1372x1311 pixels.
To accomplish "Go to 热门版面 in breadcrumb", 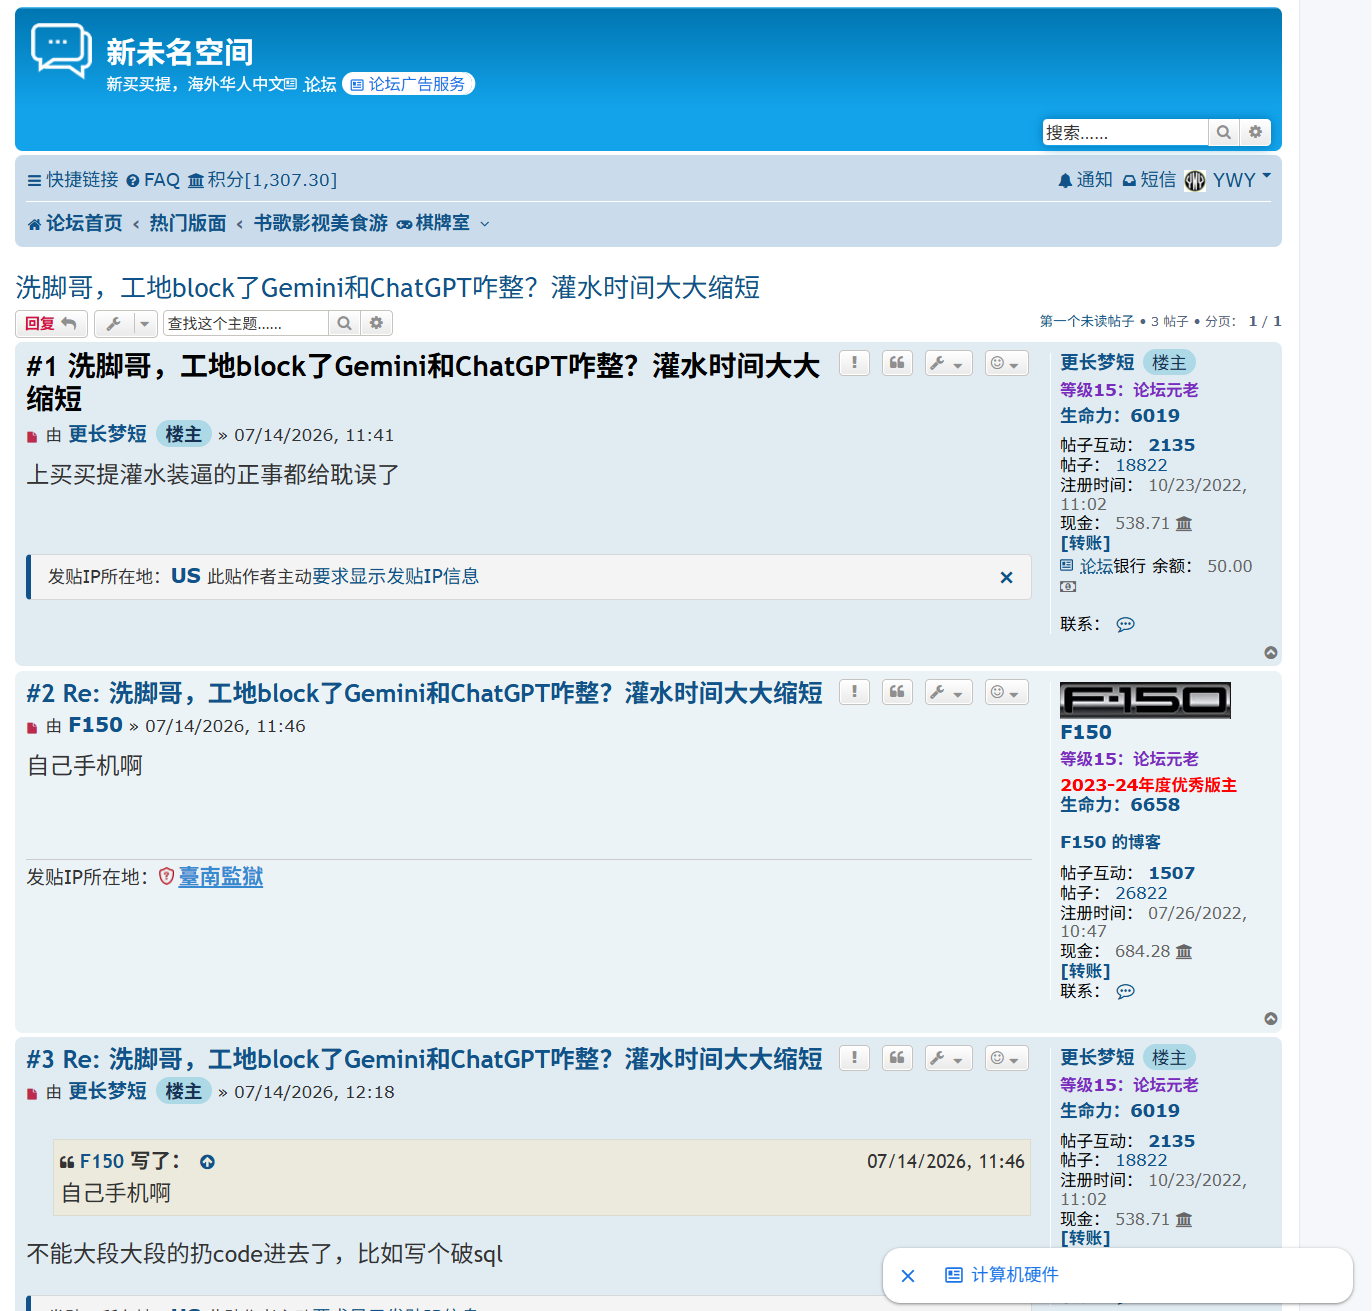I will 188,223.
